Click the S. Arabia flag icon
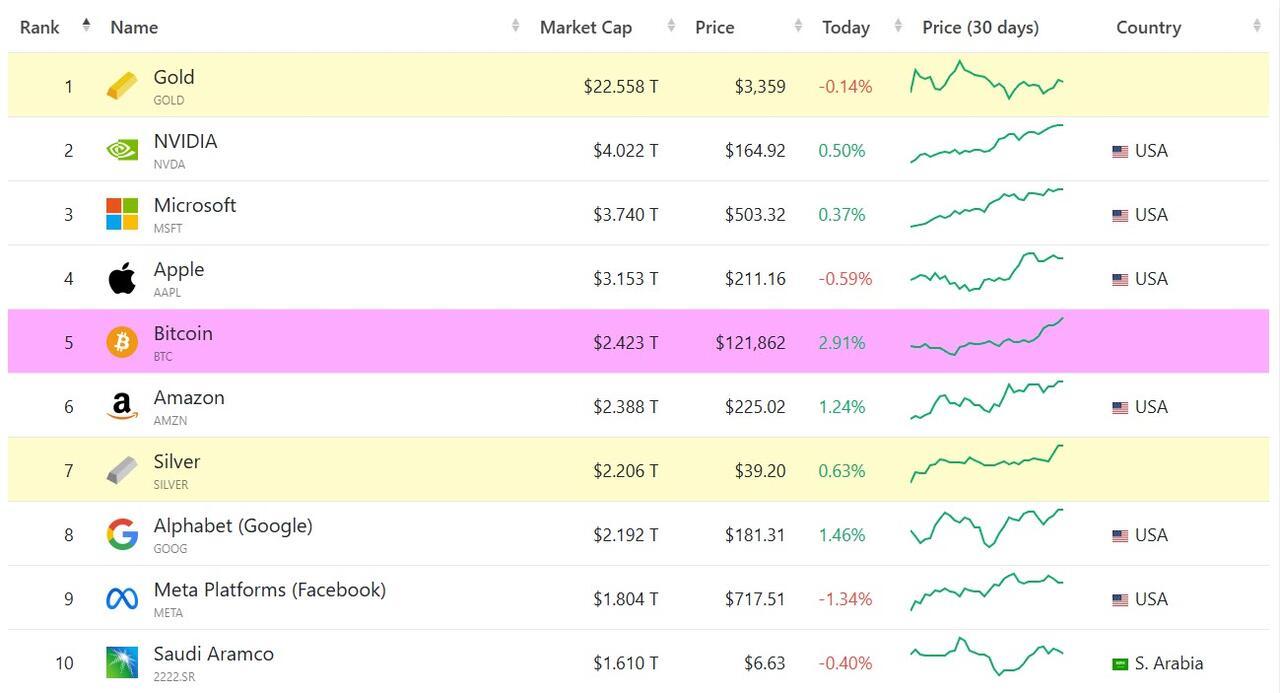This screenshot has height=693, width=1280. click(1120, 664)
